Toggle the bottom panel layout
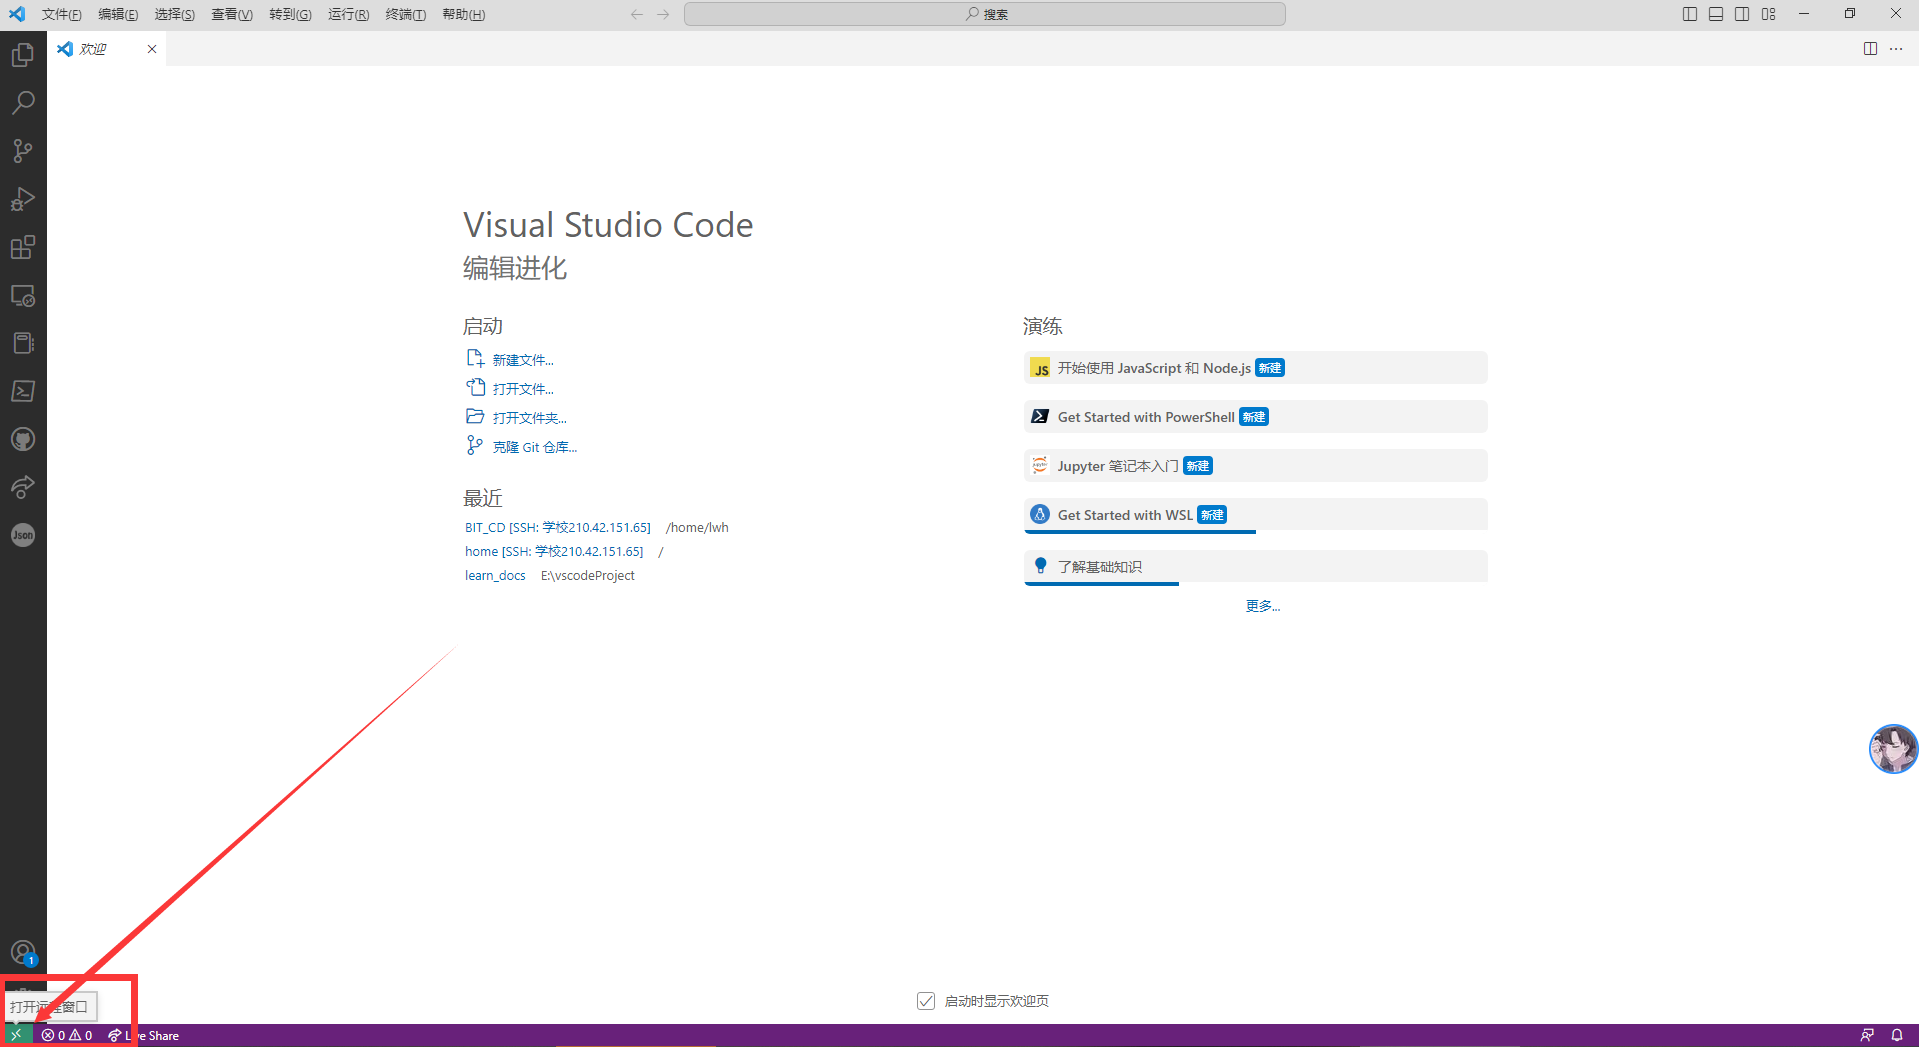 click(1716, 14)
